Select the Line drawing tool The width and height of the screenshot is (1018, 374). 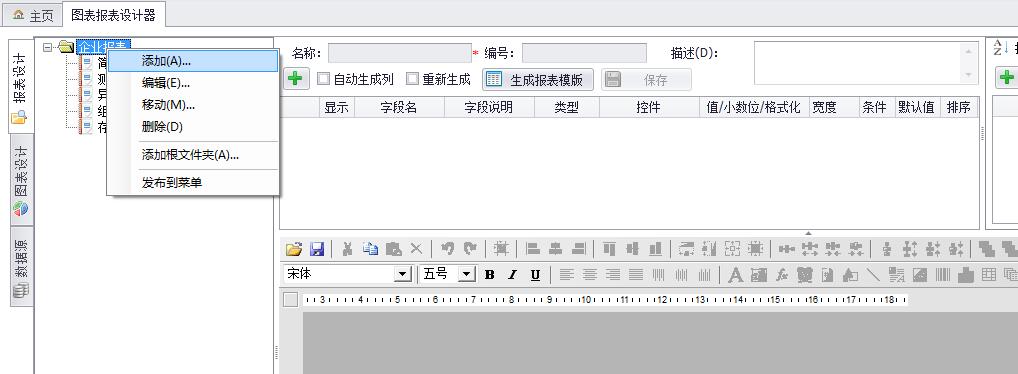tap(873, 275)
